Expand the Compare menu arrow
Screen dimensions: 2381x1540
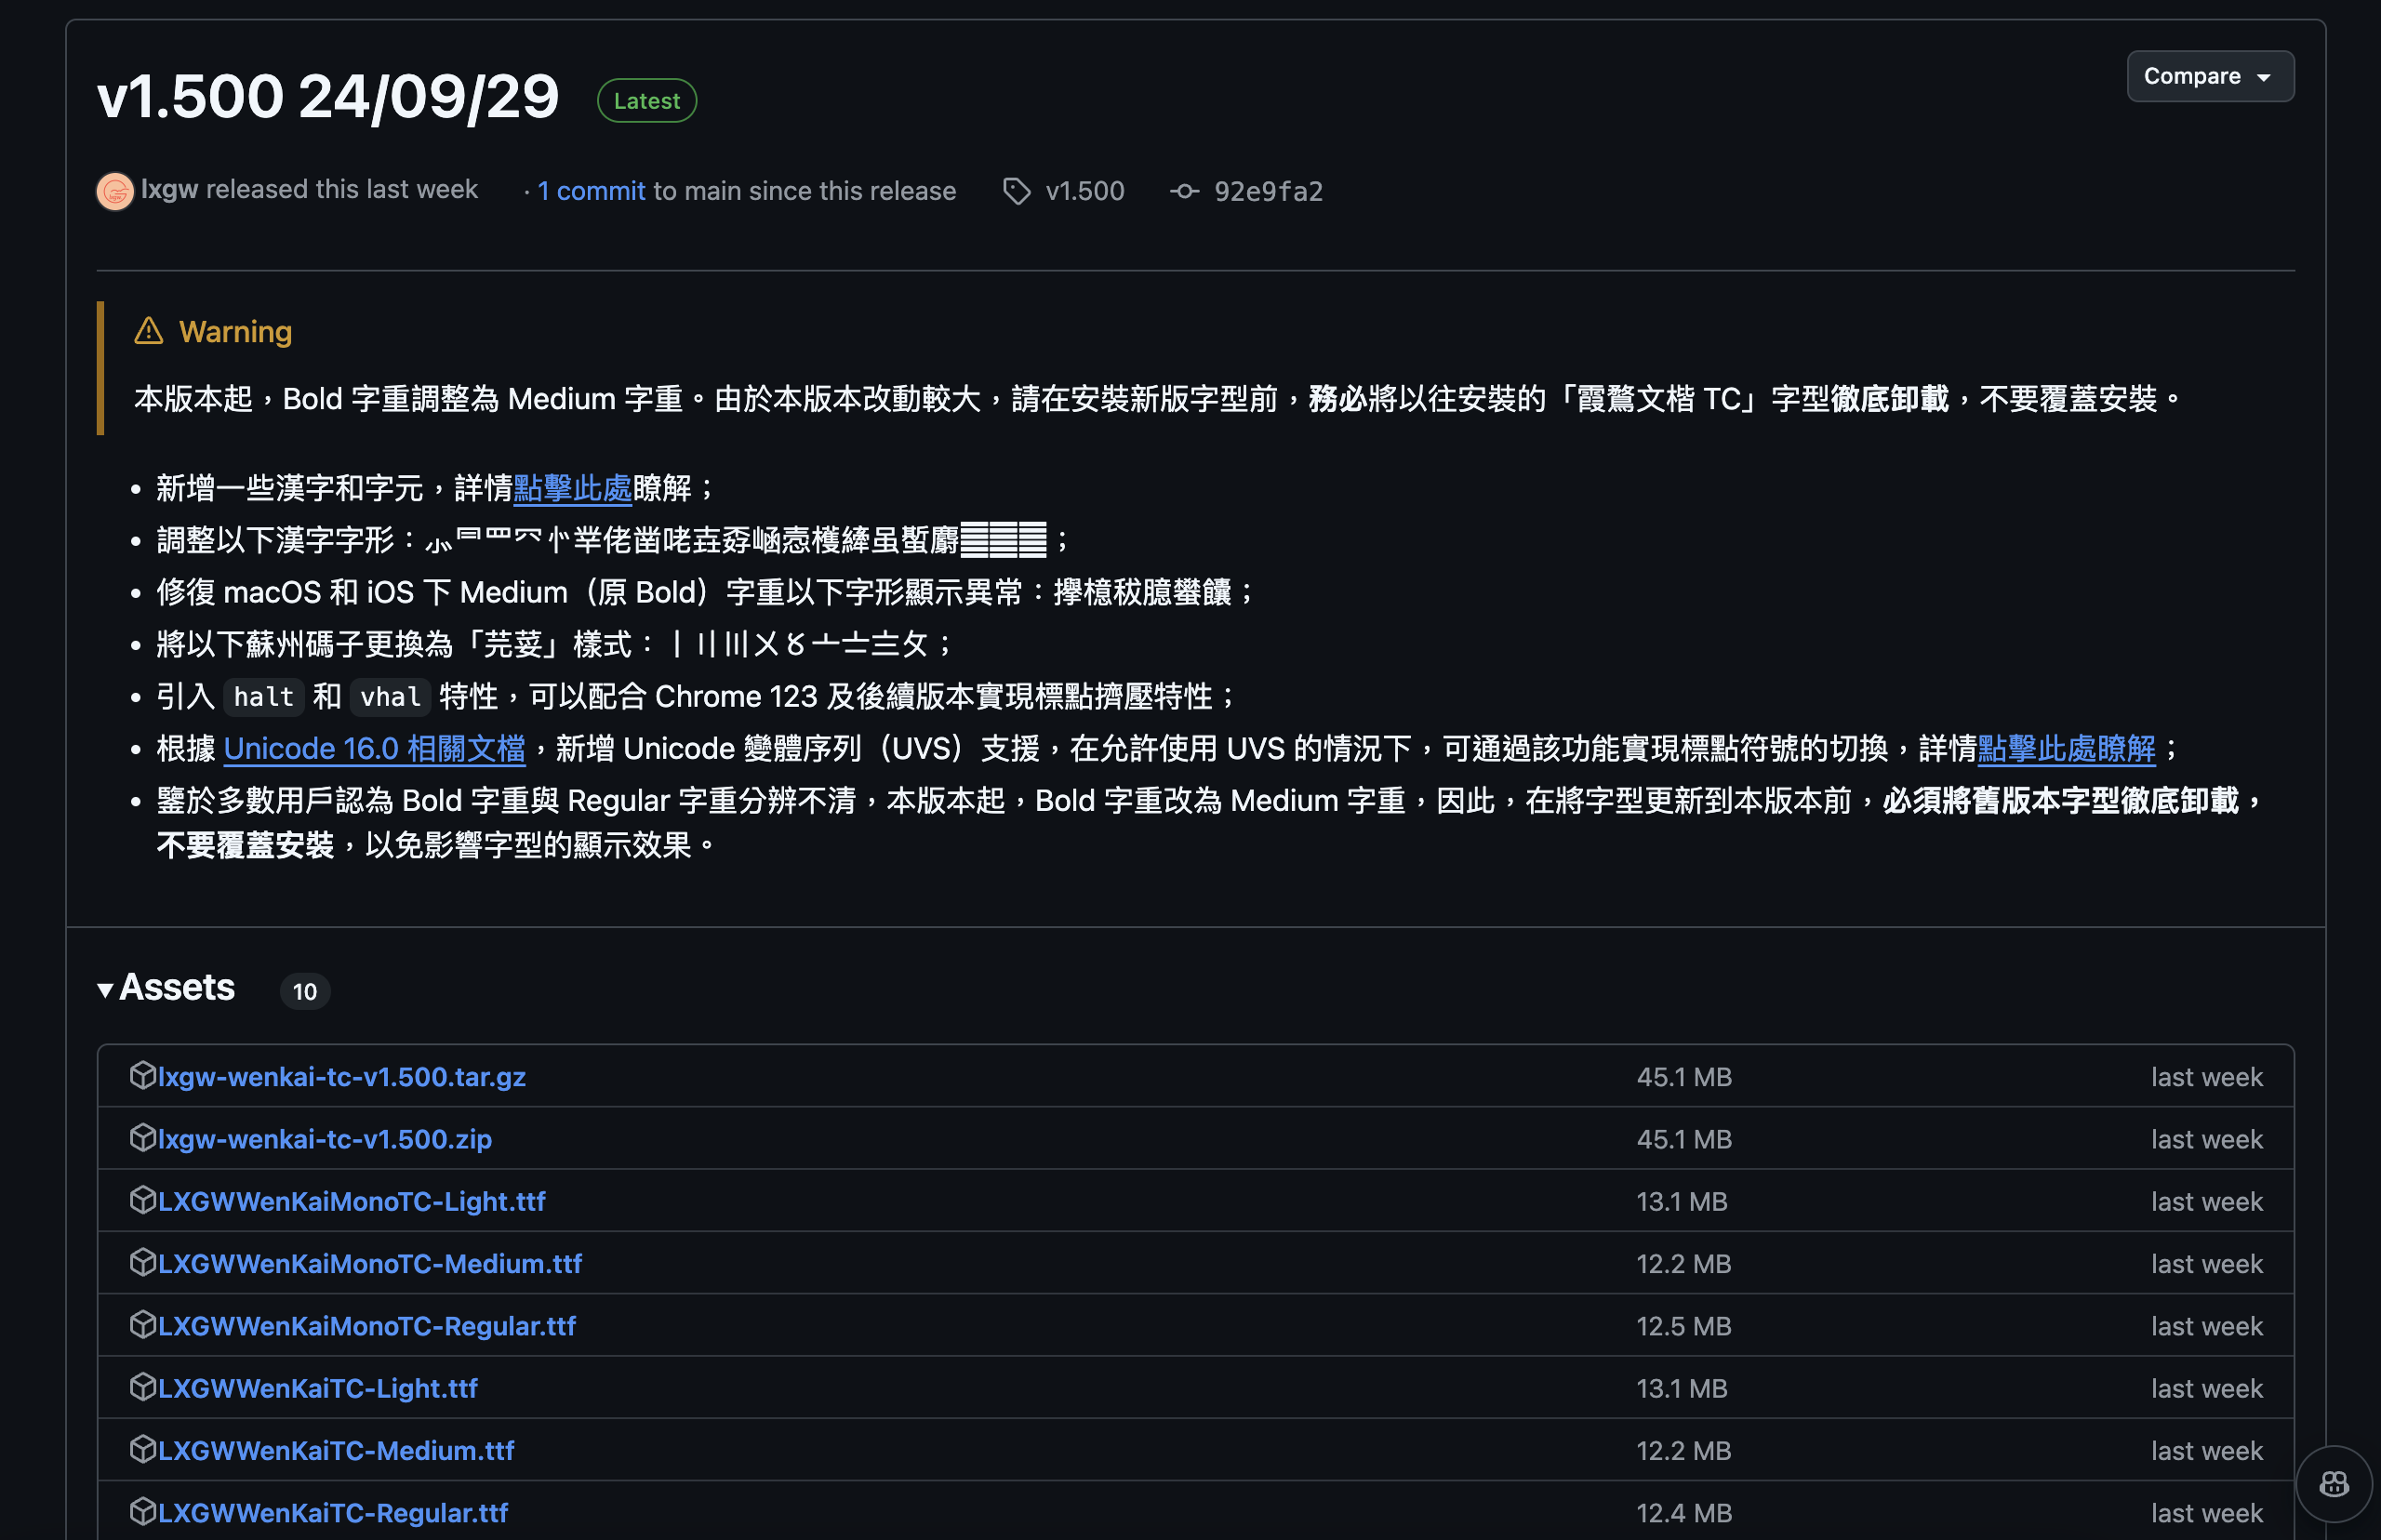click(2267, 75)
